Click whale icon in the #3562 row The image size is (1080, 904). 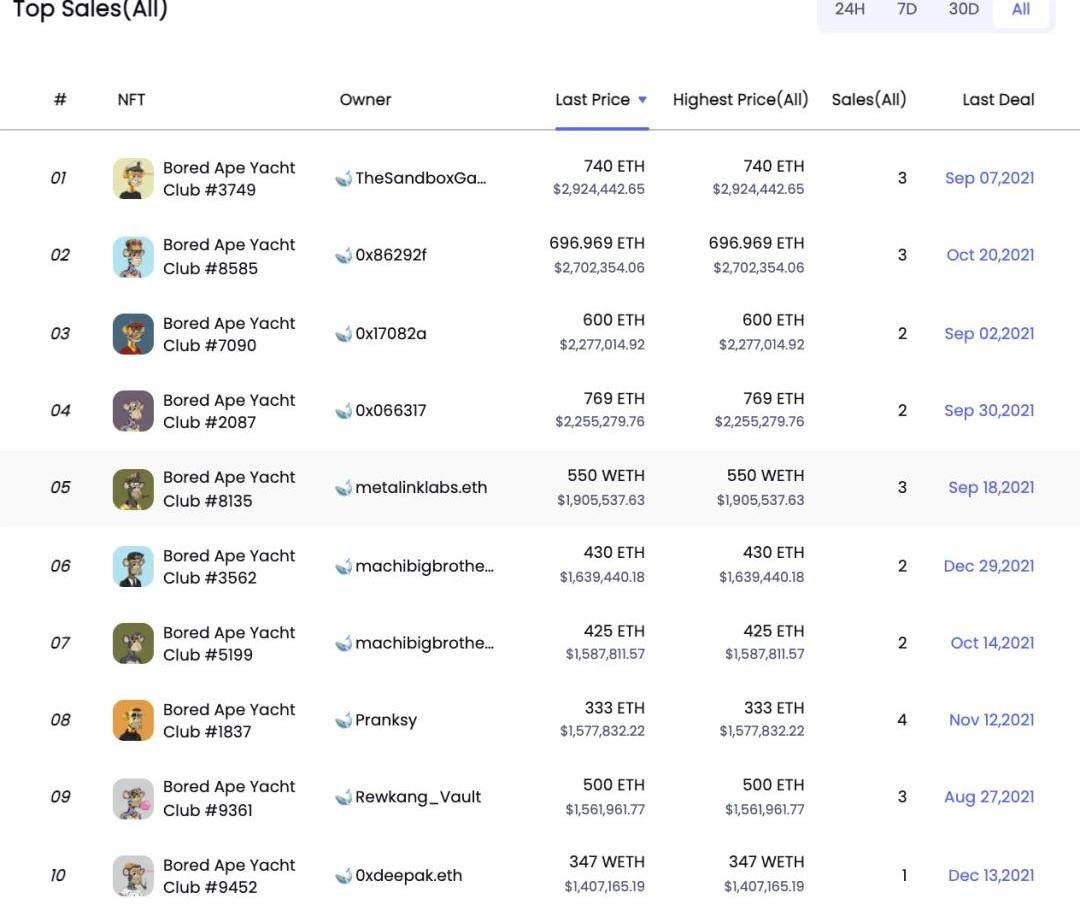point(343,566)
